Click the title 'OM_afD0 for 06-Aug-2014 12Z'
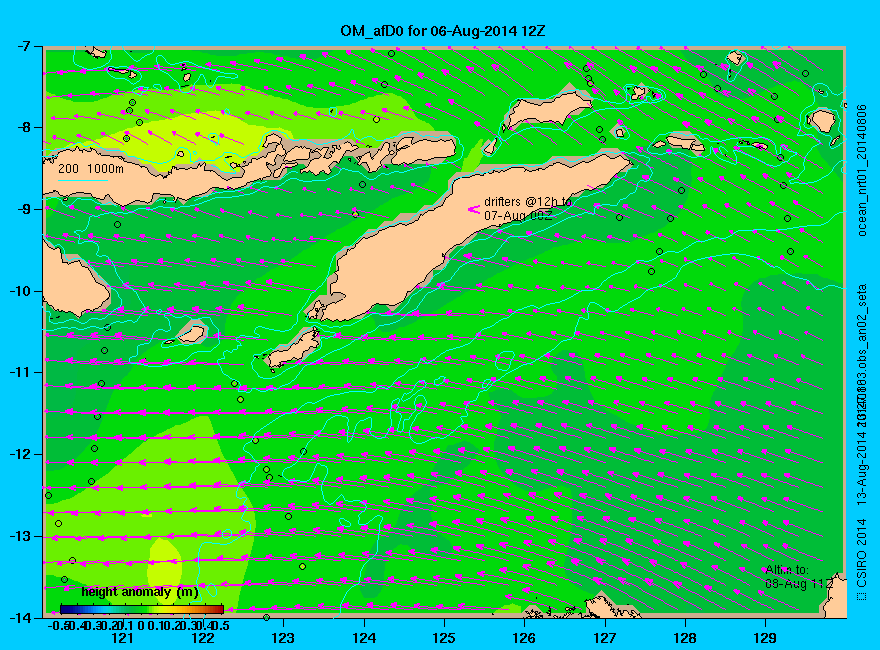Image resolution: width=880 pixels, height=650 pixels. pos(442,31)
